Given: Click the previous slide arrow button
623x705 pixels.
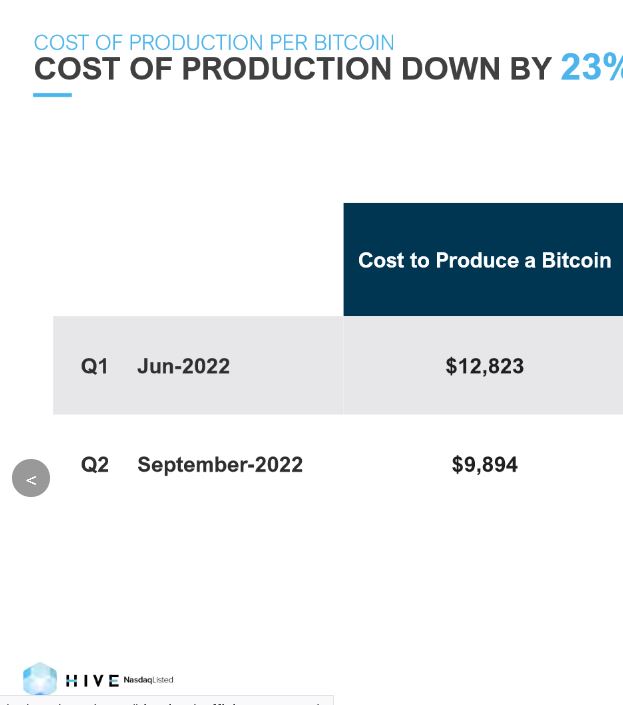Looking at the screenshot, I should 31,478.
